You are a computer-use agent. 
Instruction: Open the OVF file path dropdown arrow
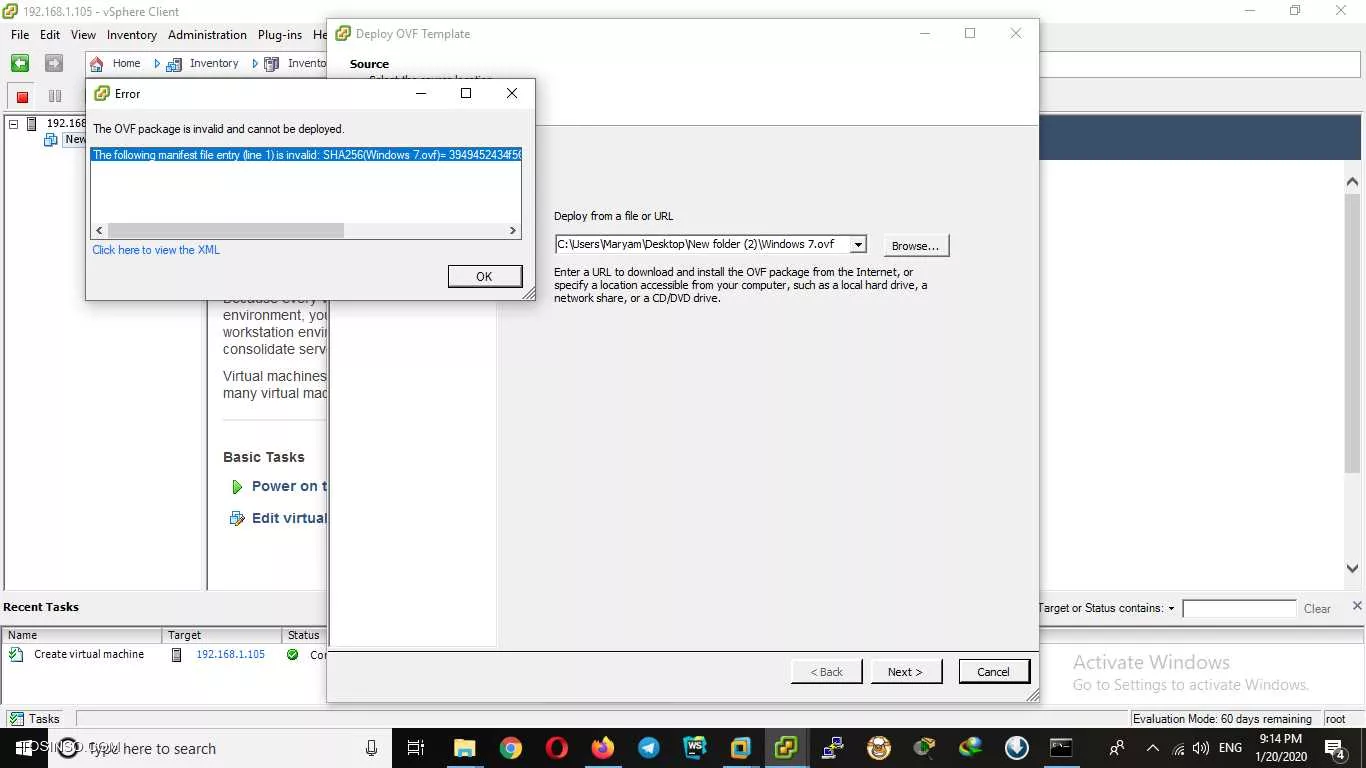pyautogui.click(x=858, y=245)
